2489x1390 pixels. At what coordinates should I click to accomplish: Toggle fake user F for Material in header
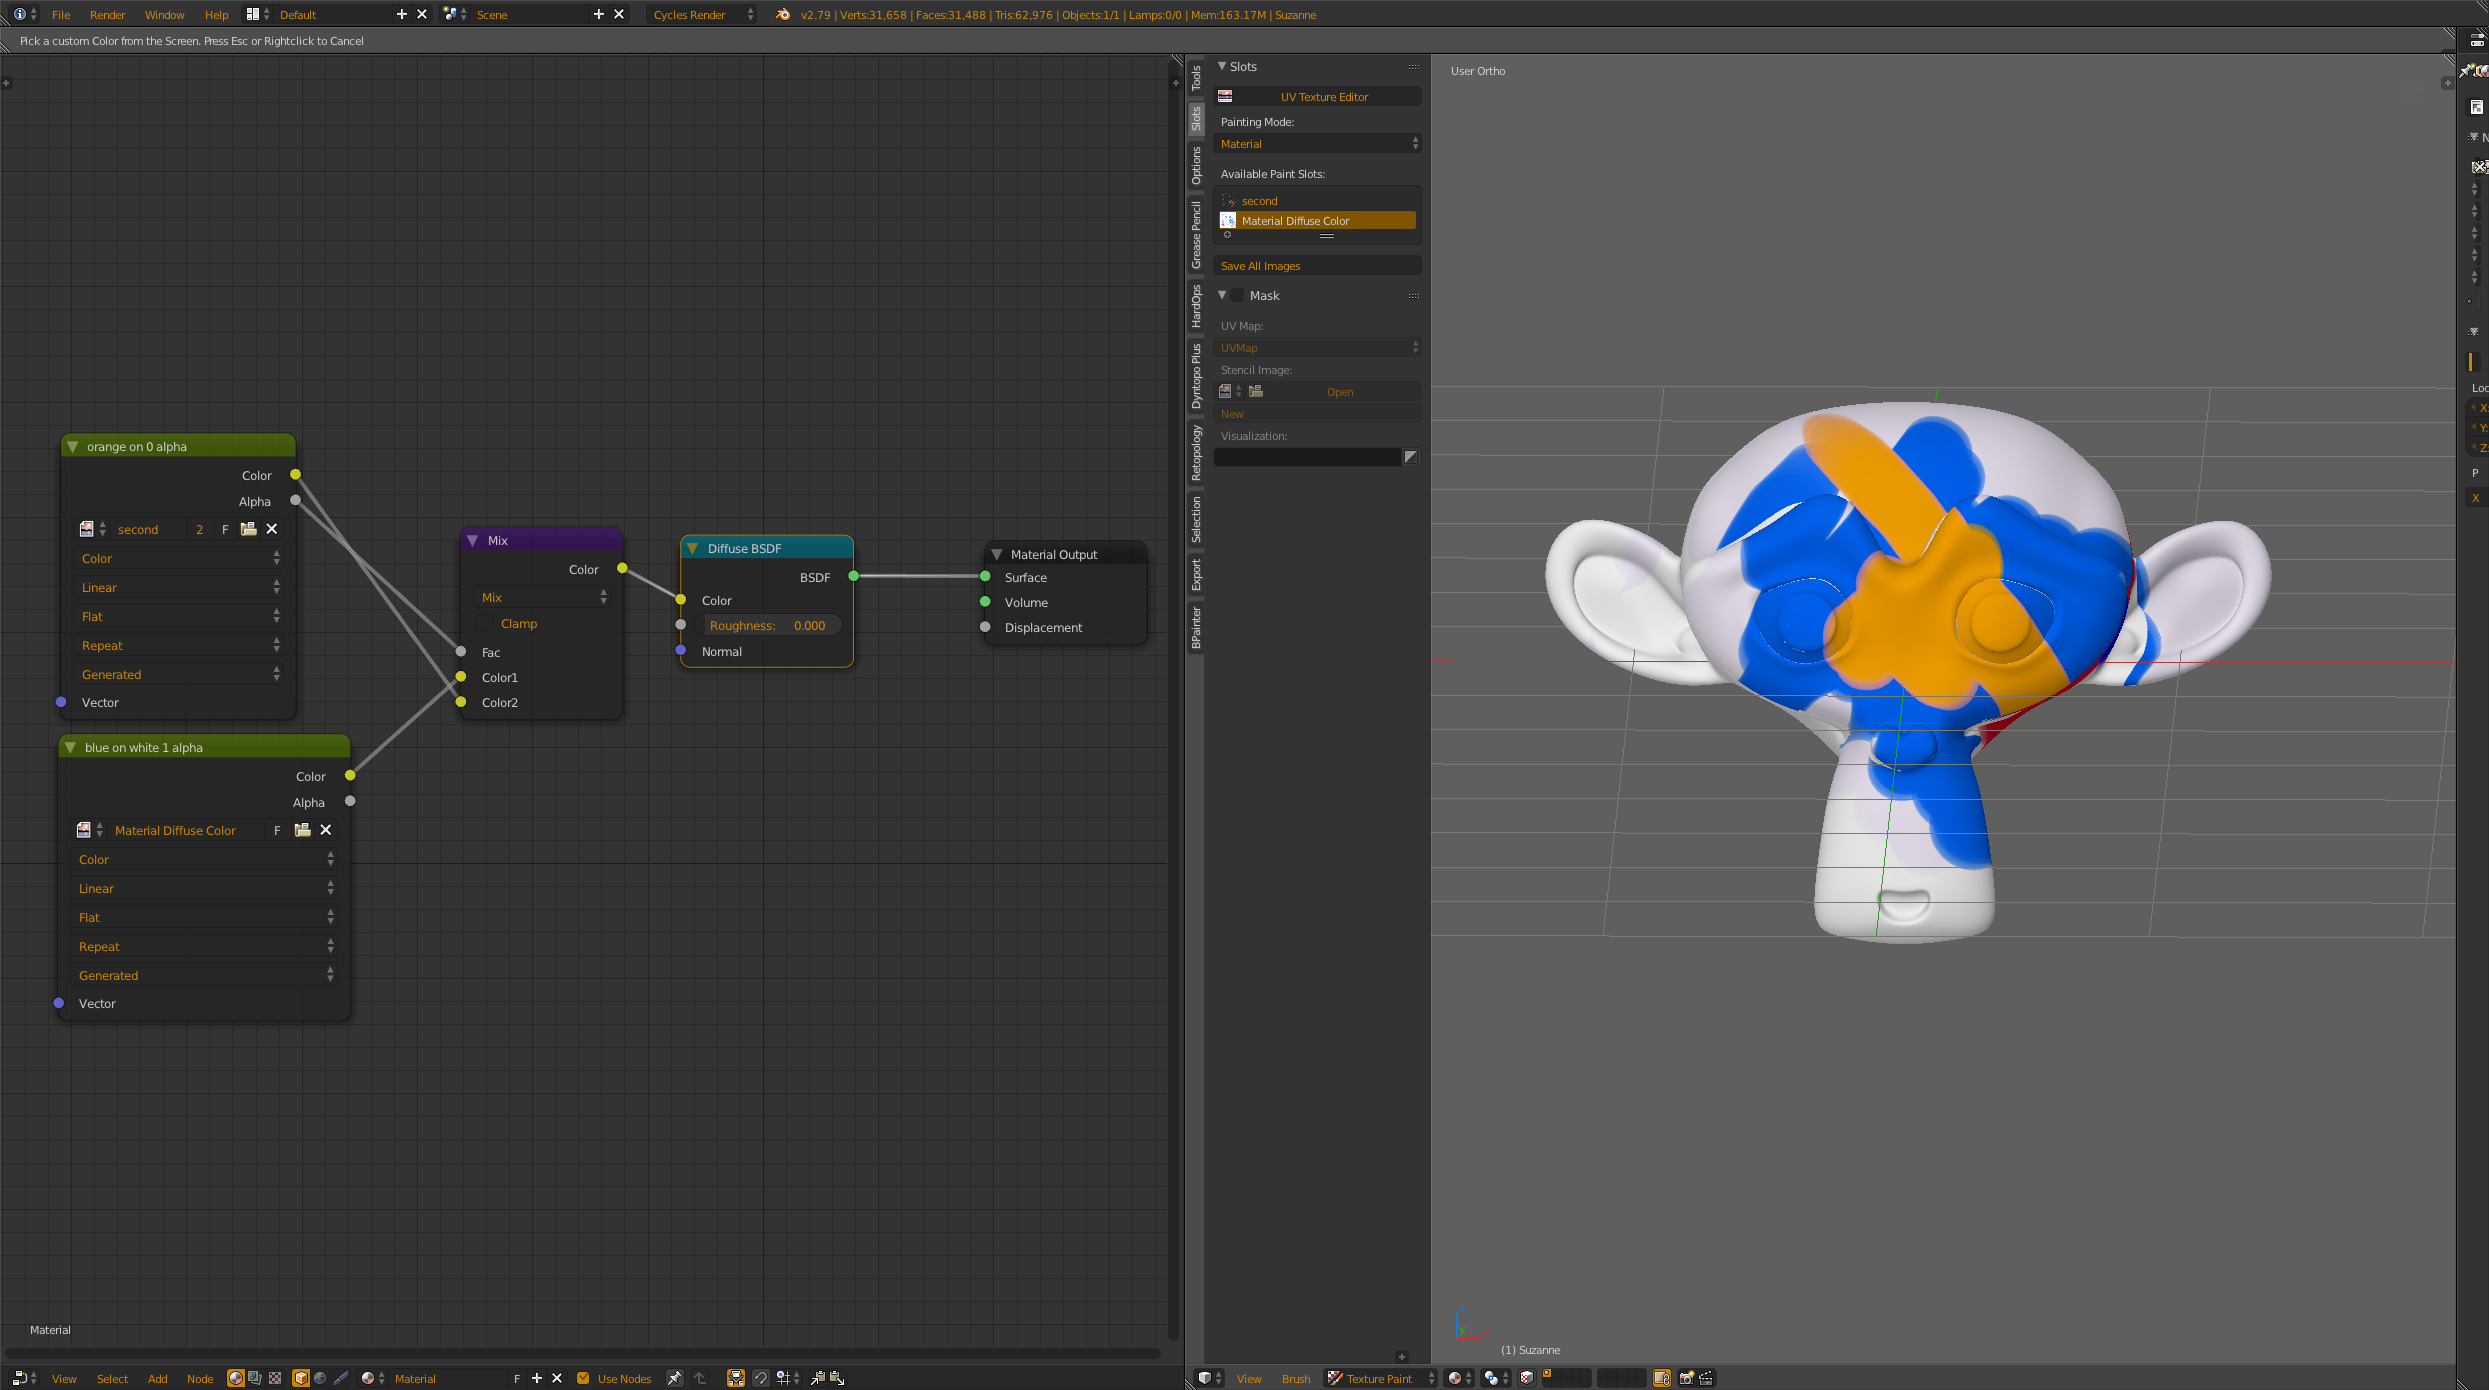tap(517, 1378)
